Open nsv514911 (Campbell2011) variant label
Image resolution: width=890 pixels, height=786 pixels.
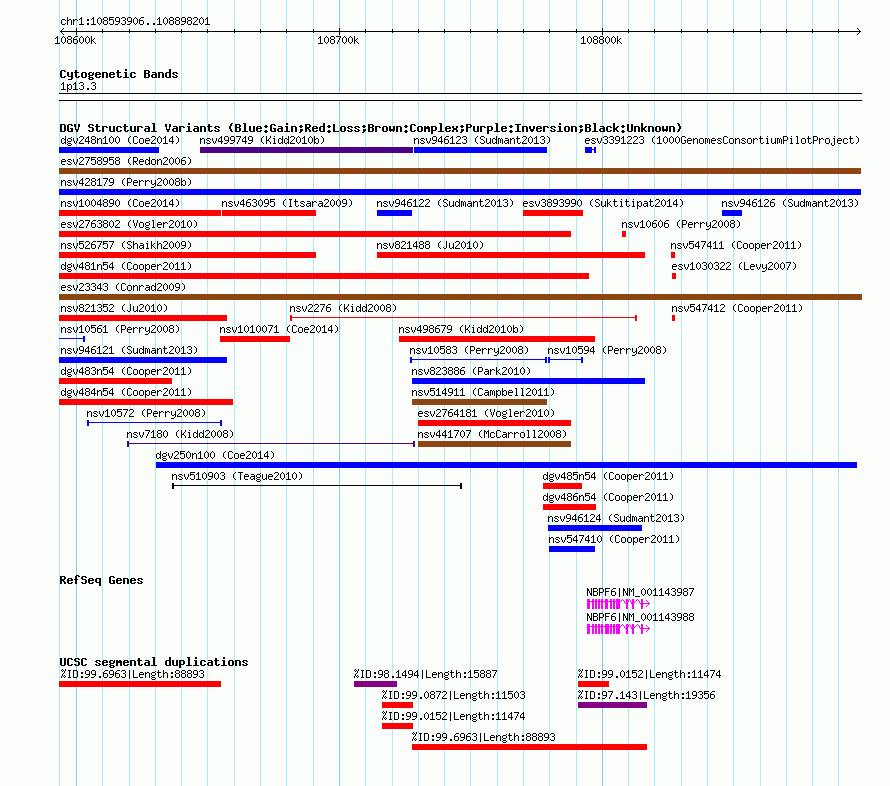483,392
